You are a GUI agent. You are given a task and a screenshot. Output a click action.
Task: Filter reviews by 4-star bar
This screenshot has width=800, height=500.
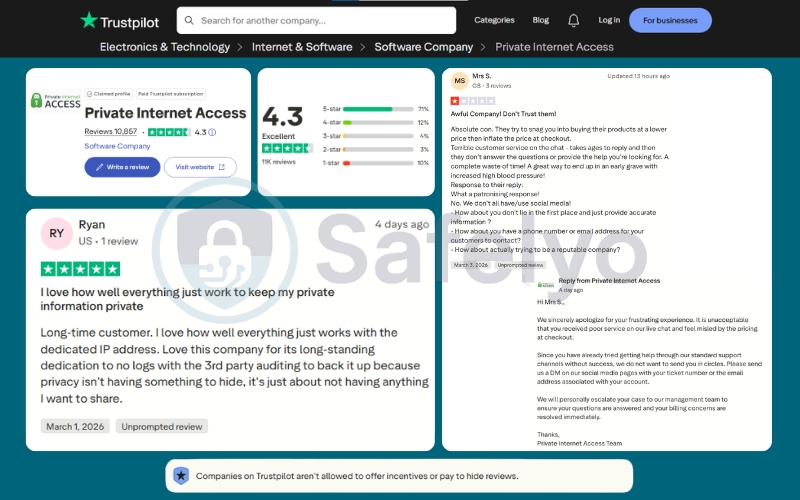coord(376,122)
